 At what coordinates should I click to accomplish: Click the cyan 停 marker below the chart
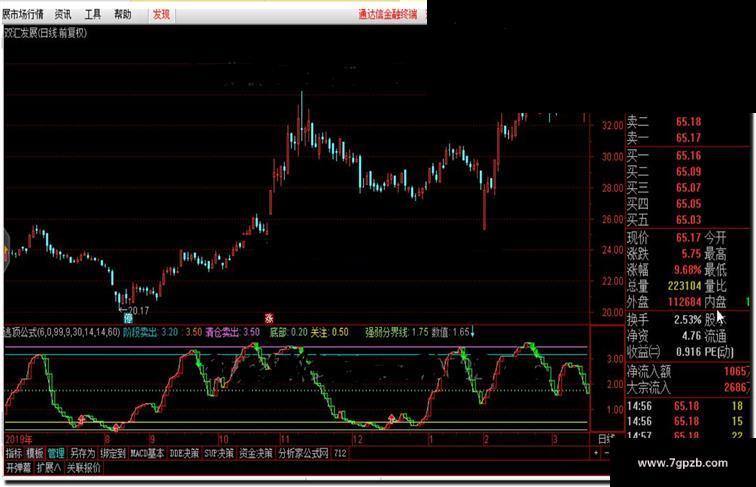[128, 318]
